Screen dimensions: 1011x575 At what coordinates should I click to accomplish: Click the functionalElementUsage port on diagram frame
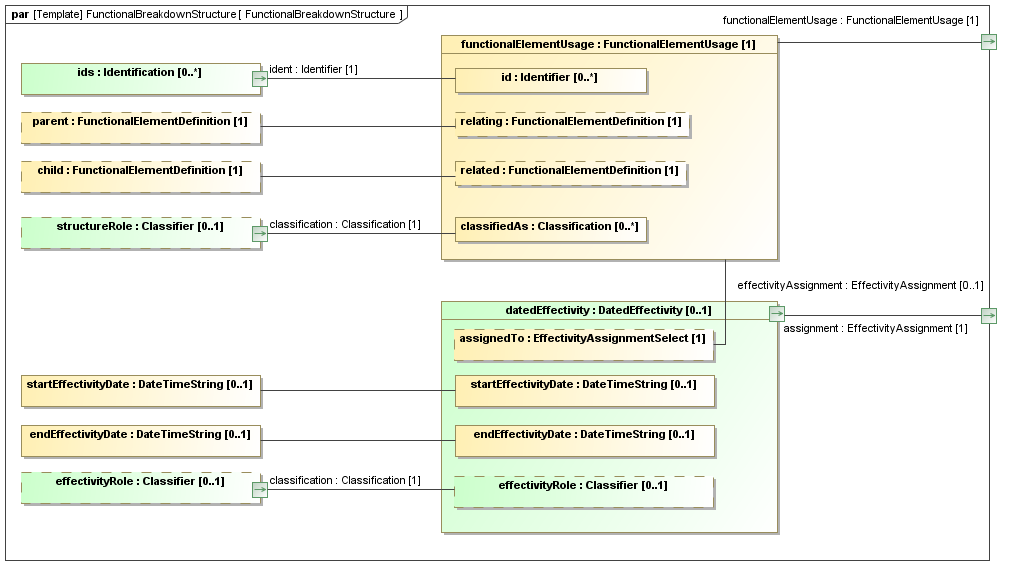pos(988,42)
